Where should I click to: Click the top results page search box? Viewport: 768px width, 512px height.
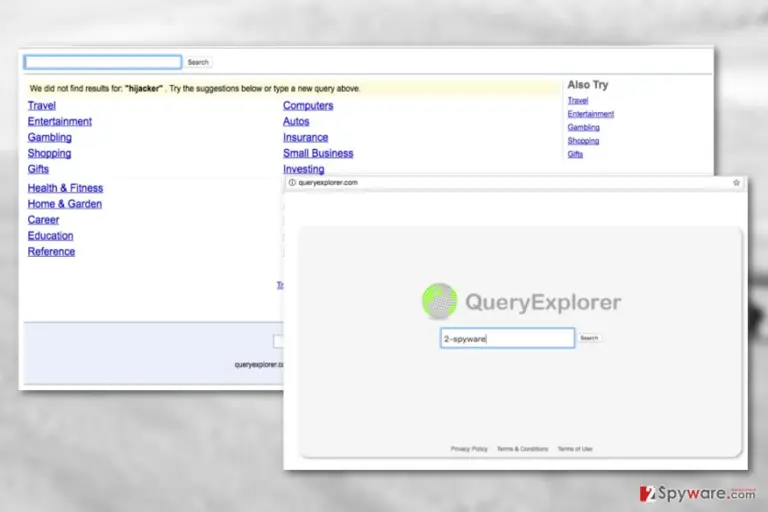coord(103,62)
